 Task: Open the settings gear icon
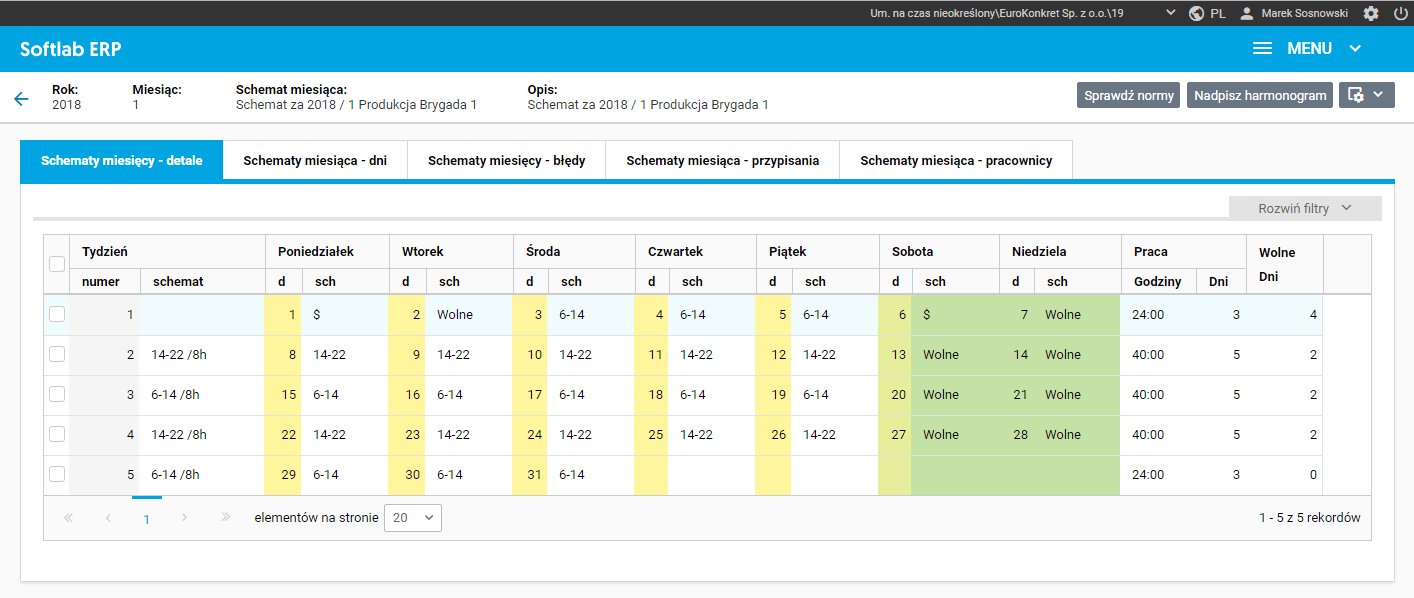coord(1371,13)
